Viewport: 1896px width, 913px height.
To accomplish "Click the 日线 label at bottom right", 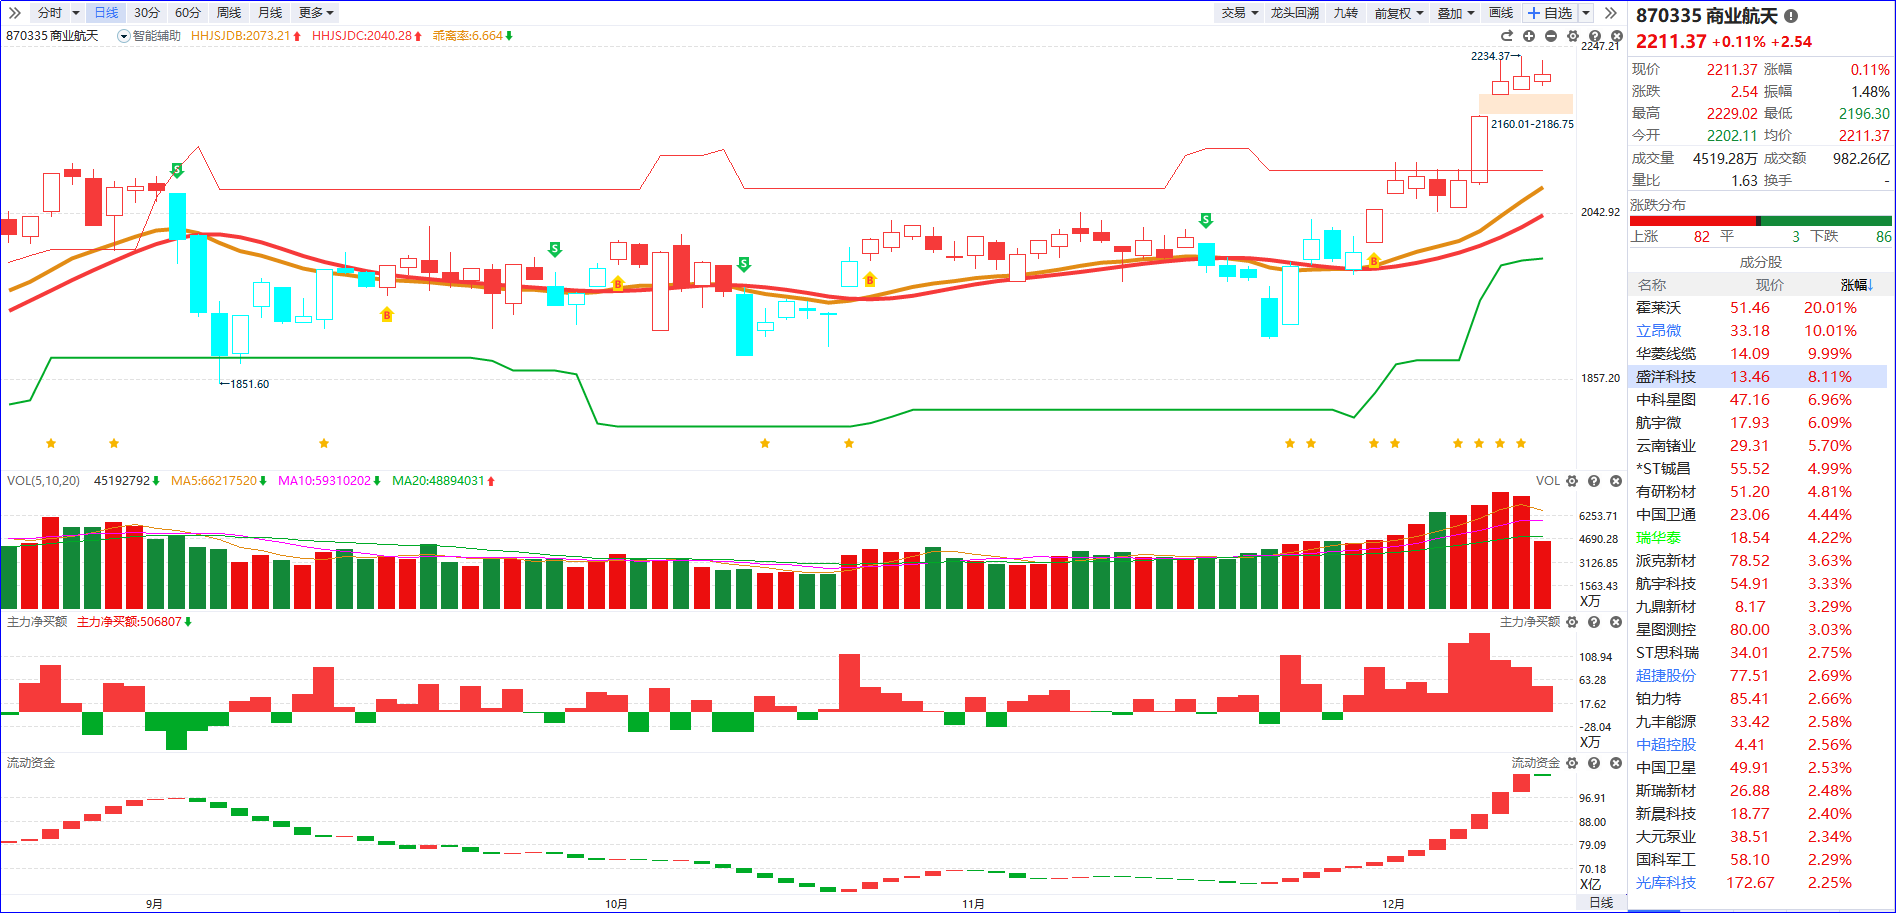I will point(1601,903).
